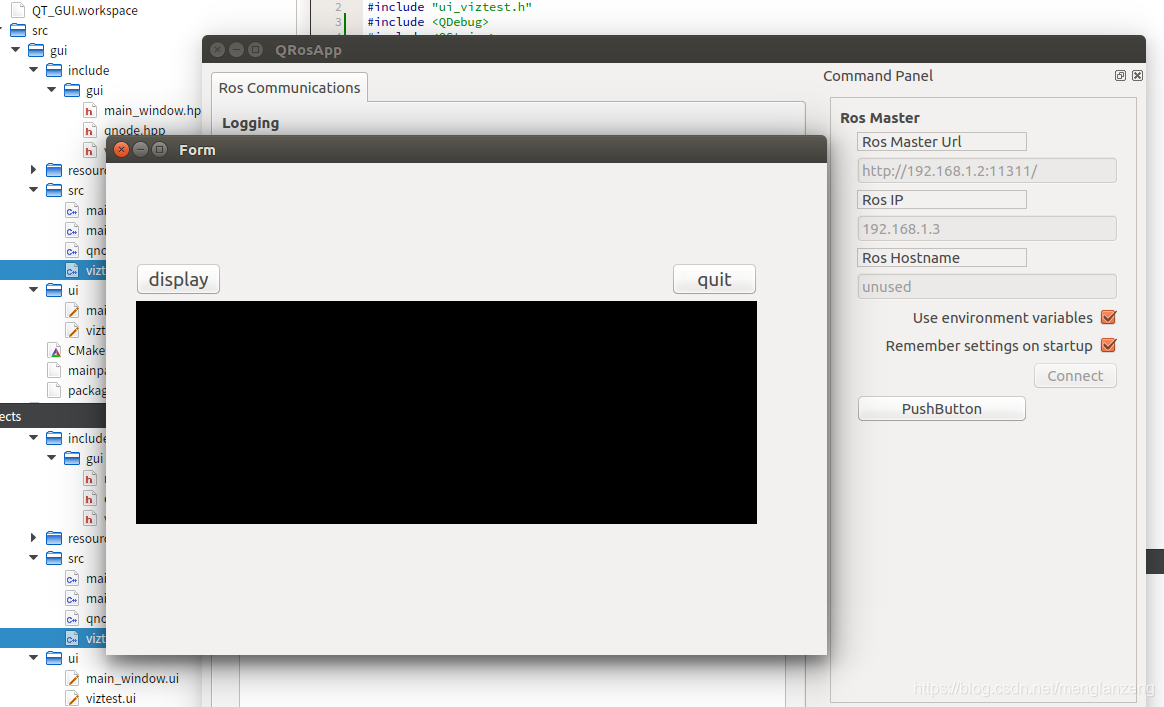Viewport: 1164px width, 707px height.
Task: Click the quit button in the Form window
Action: pyautogui.click(x=714, y=279)
